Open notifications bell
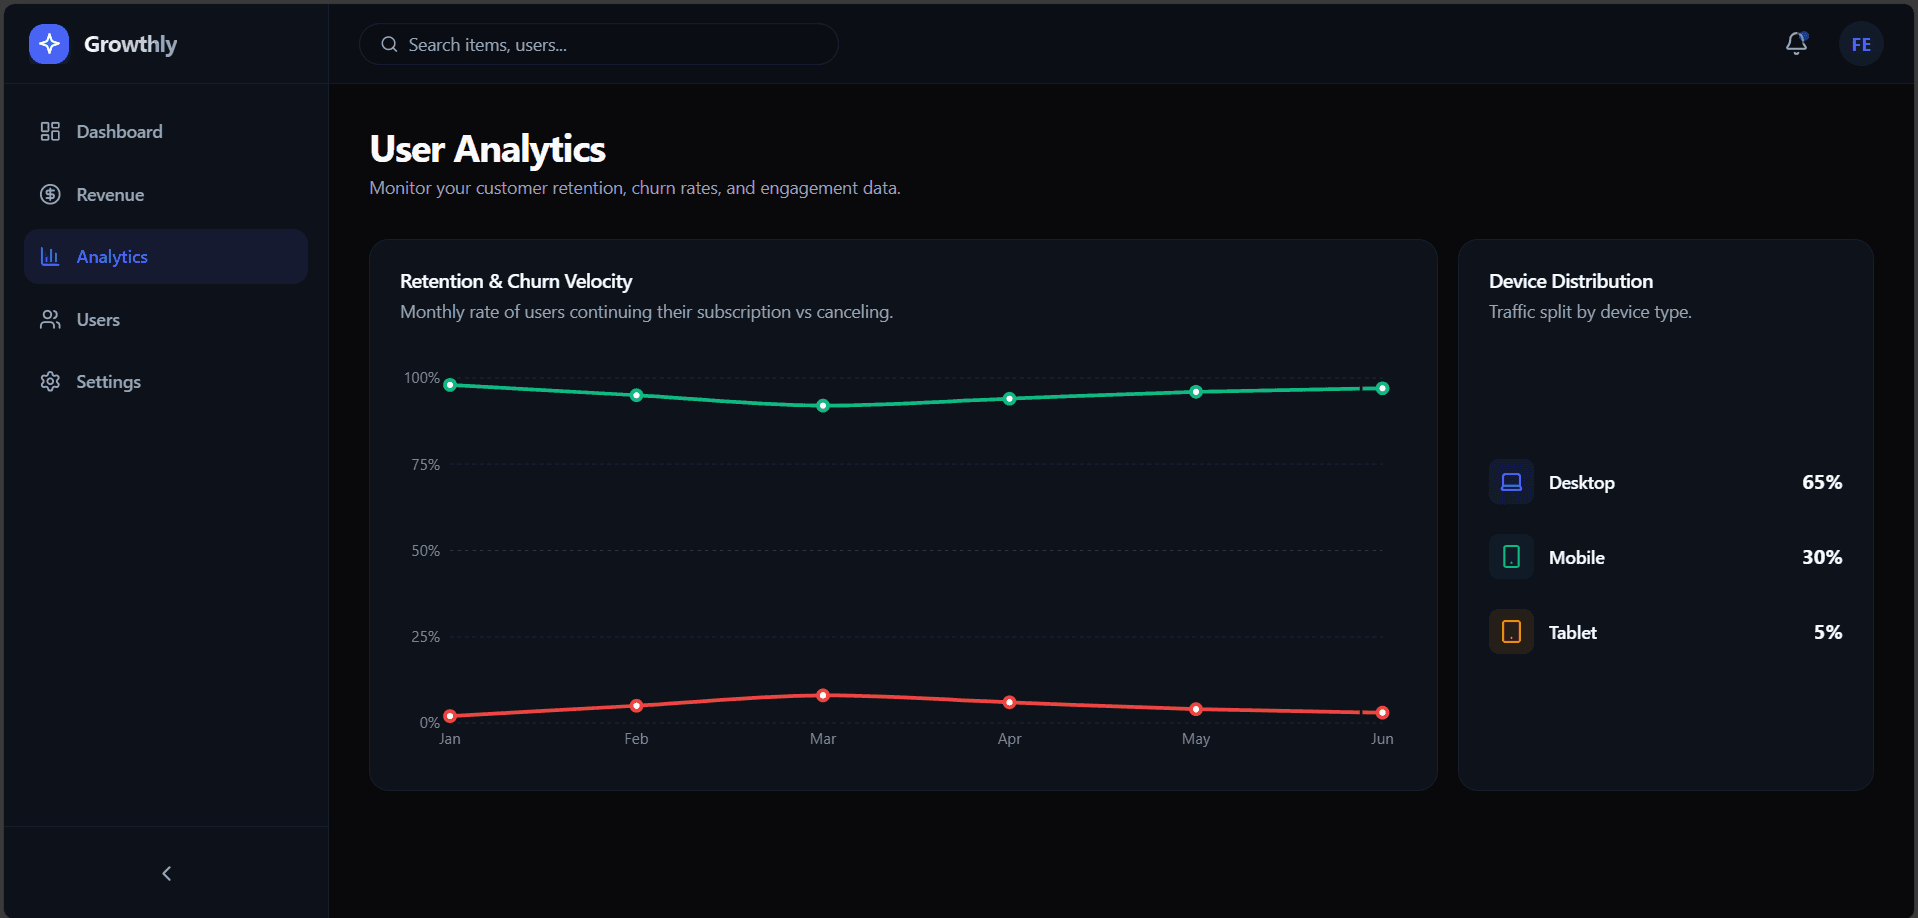This screenshot has width=1918, height=918. [x=1796, y=44]
